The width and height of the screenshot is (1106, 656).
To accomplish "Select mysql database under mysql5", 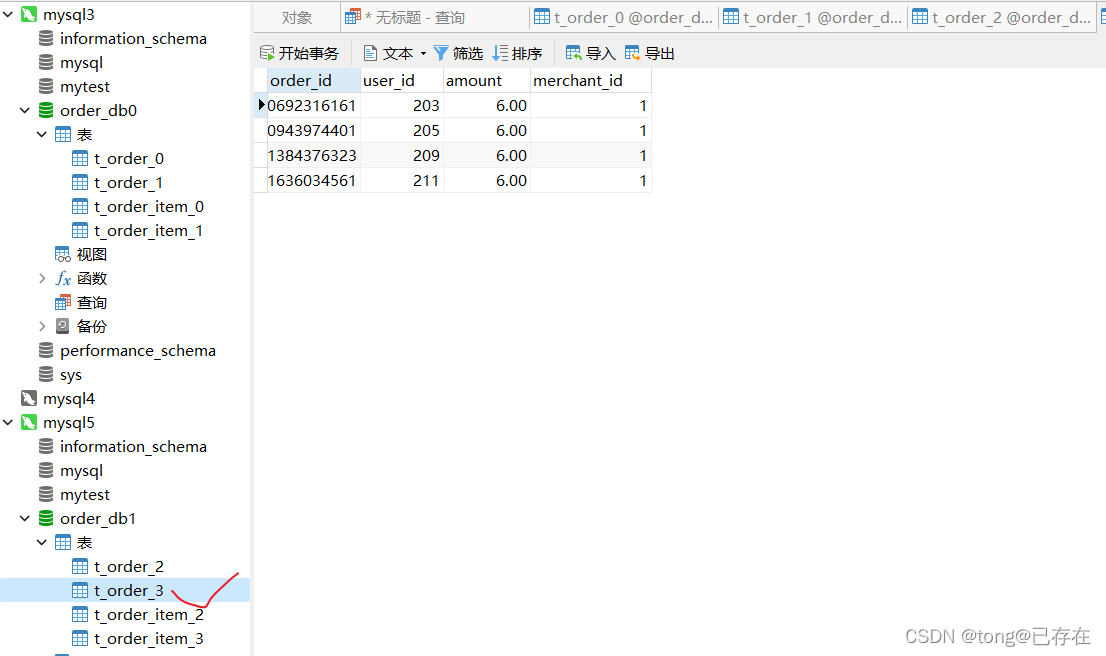I will click(81, 470).
